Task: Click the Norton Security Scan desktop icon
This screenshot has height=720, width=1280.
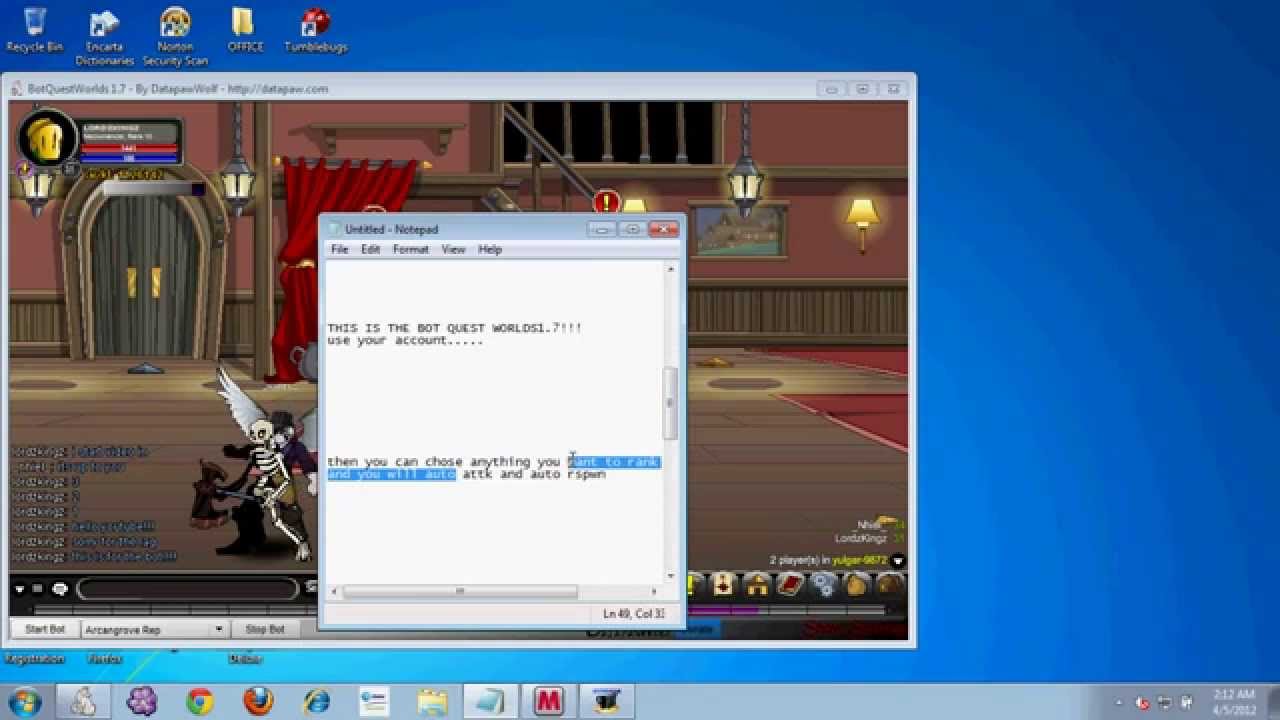Action: pos(175,37)
